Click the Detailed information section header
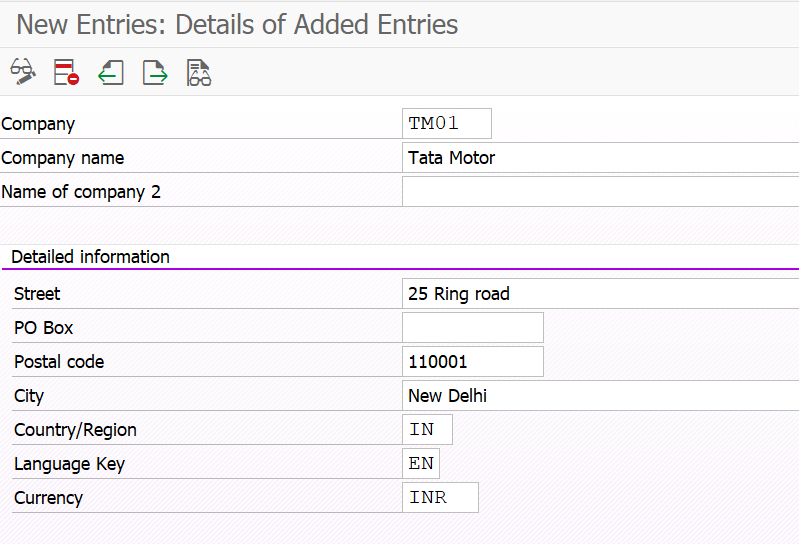 (90, 257)
